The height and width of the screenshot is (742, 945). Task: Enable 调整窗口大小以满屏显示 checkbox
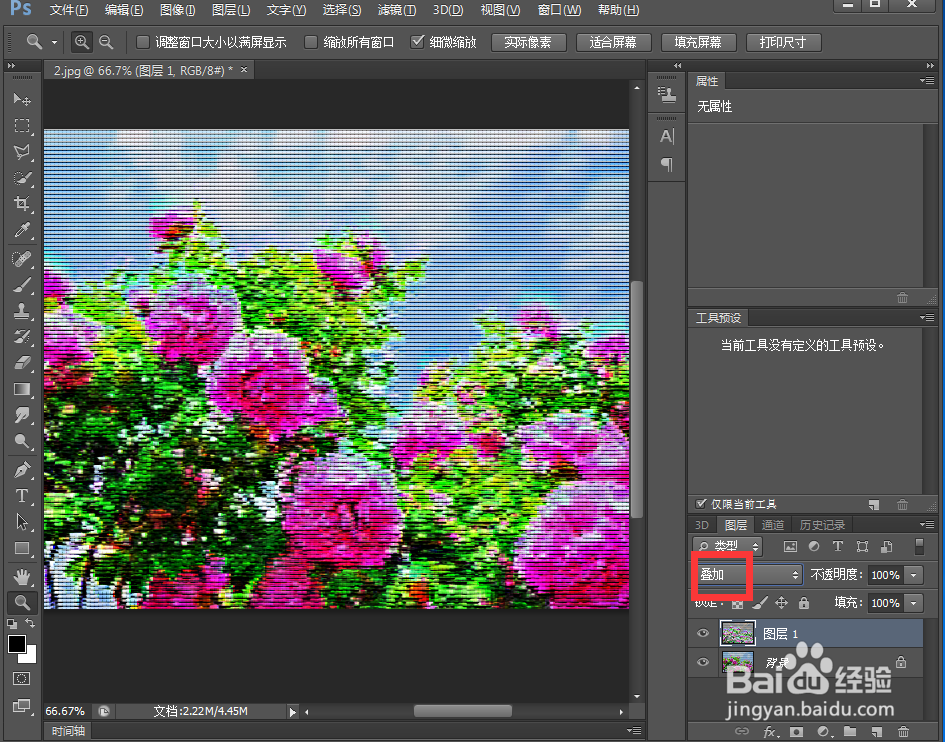coord(142,42)
